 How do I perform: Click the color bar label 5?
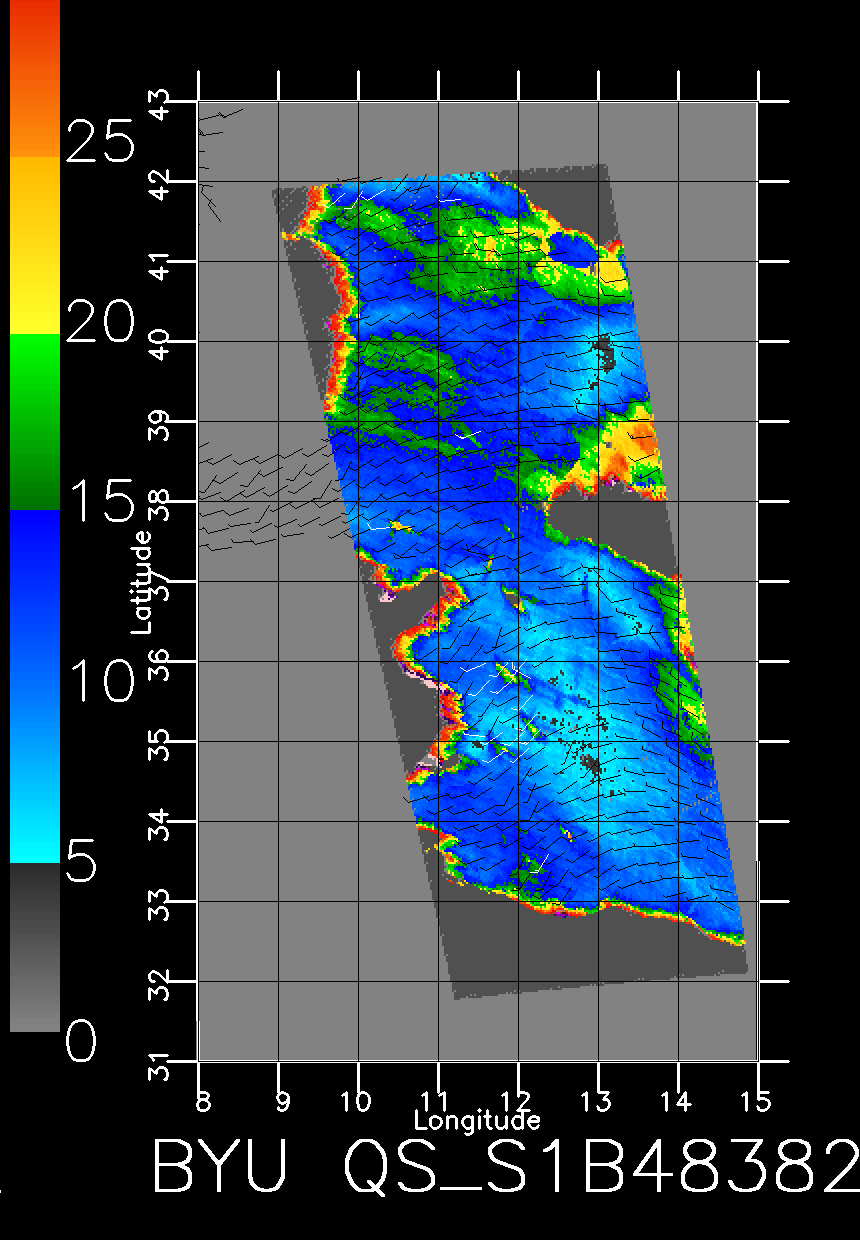coord(82,861)
